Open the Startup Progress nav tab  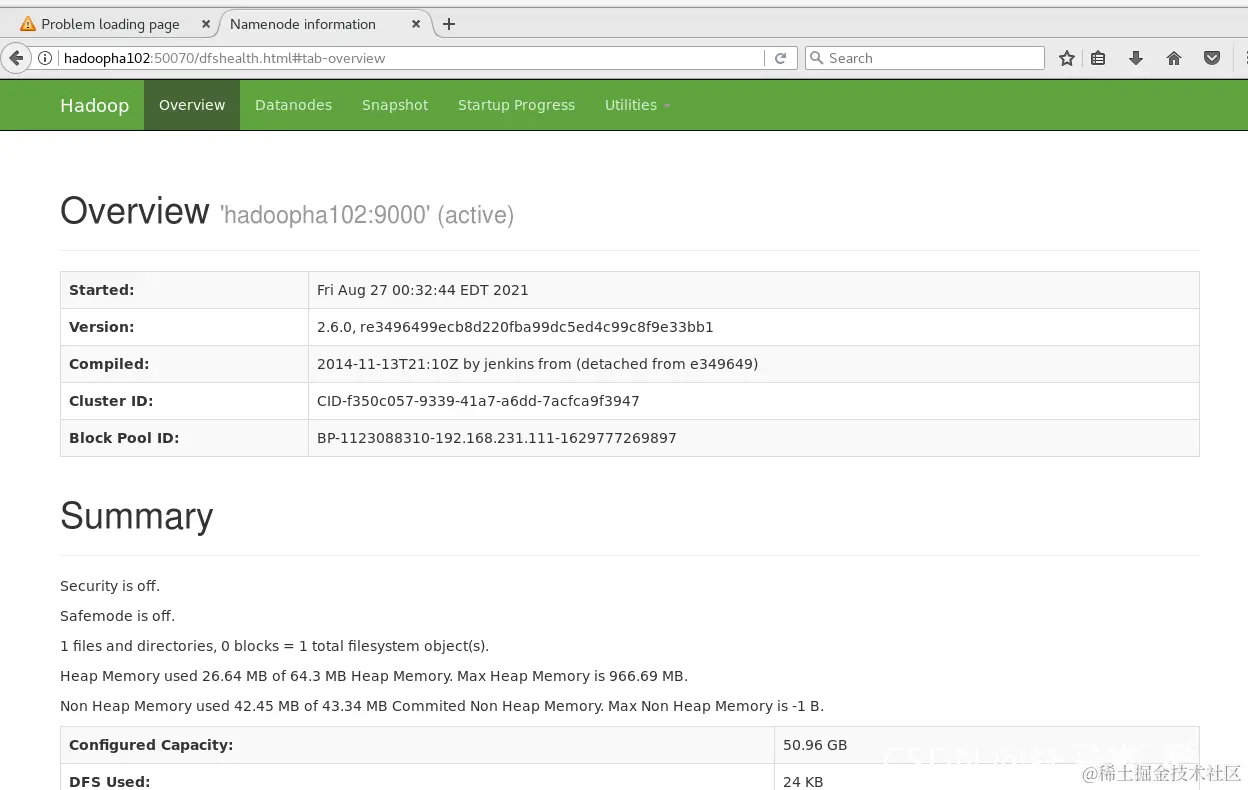coord(516,105)
